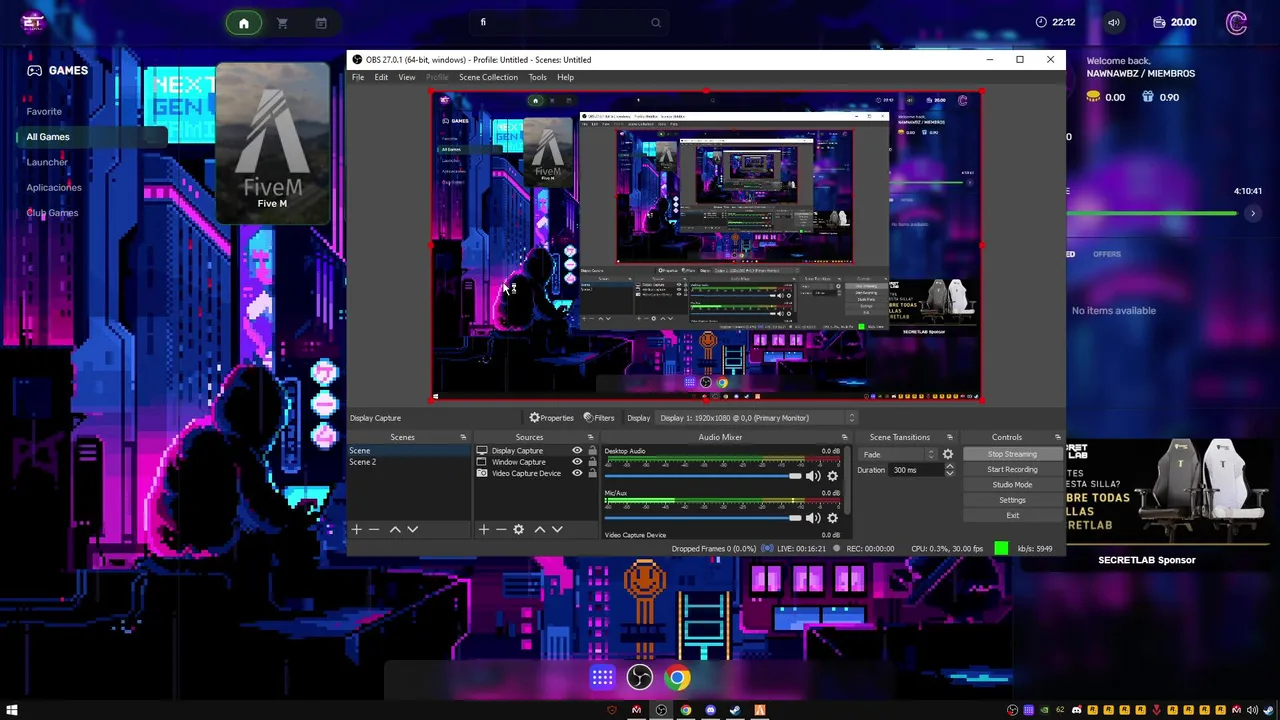
Task: Open the user avatar icon at top right
Action: click(x=1237, y=22)
